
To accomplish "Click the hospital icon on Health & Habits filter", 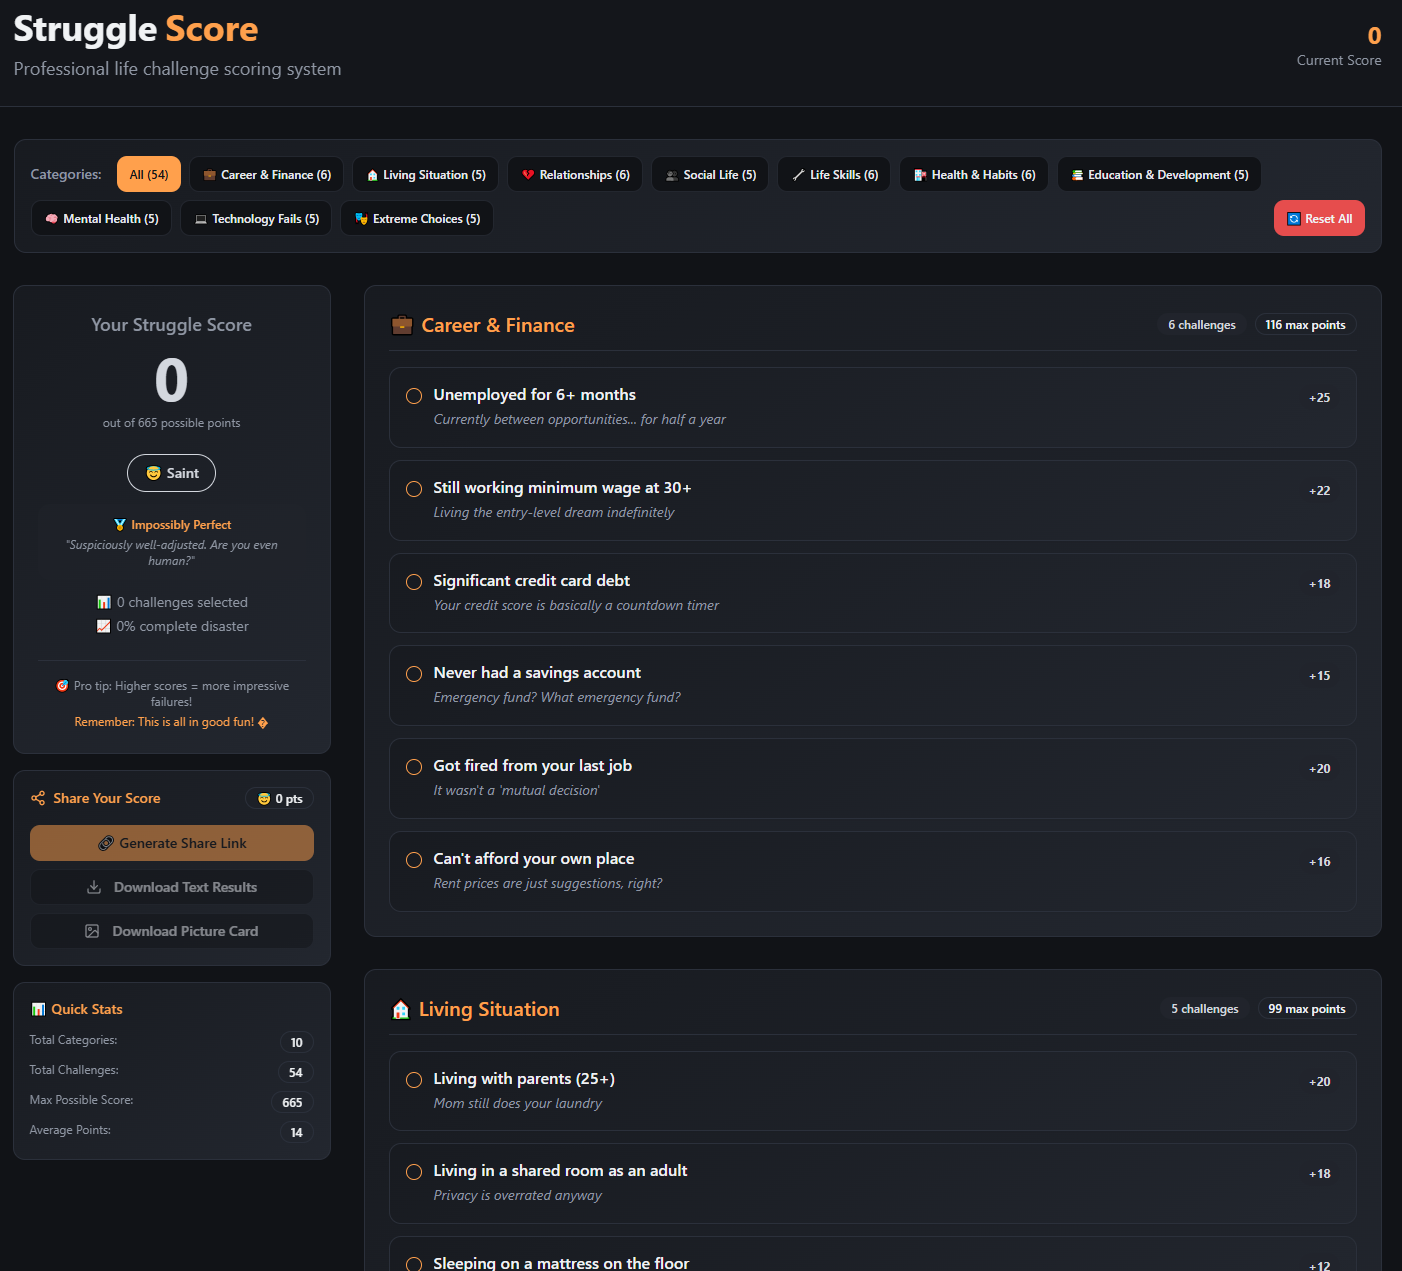I will (919, 174).
